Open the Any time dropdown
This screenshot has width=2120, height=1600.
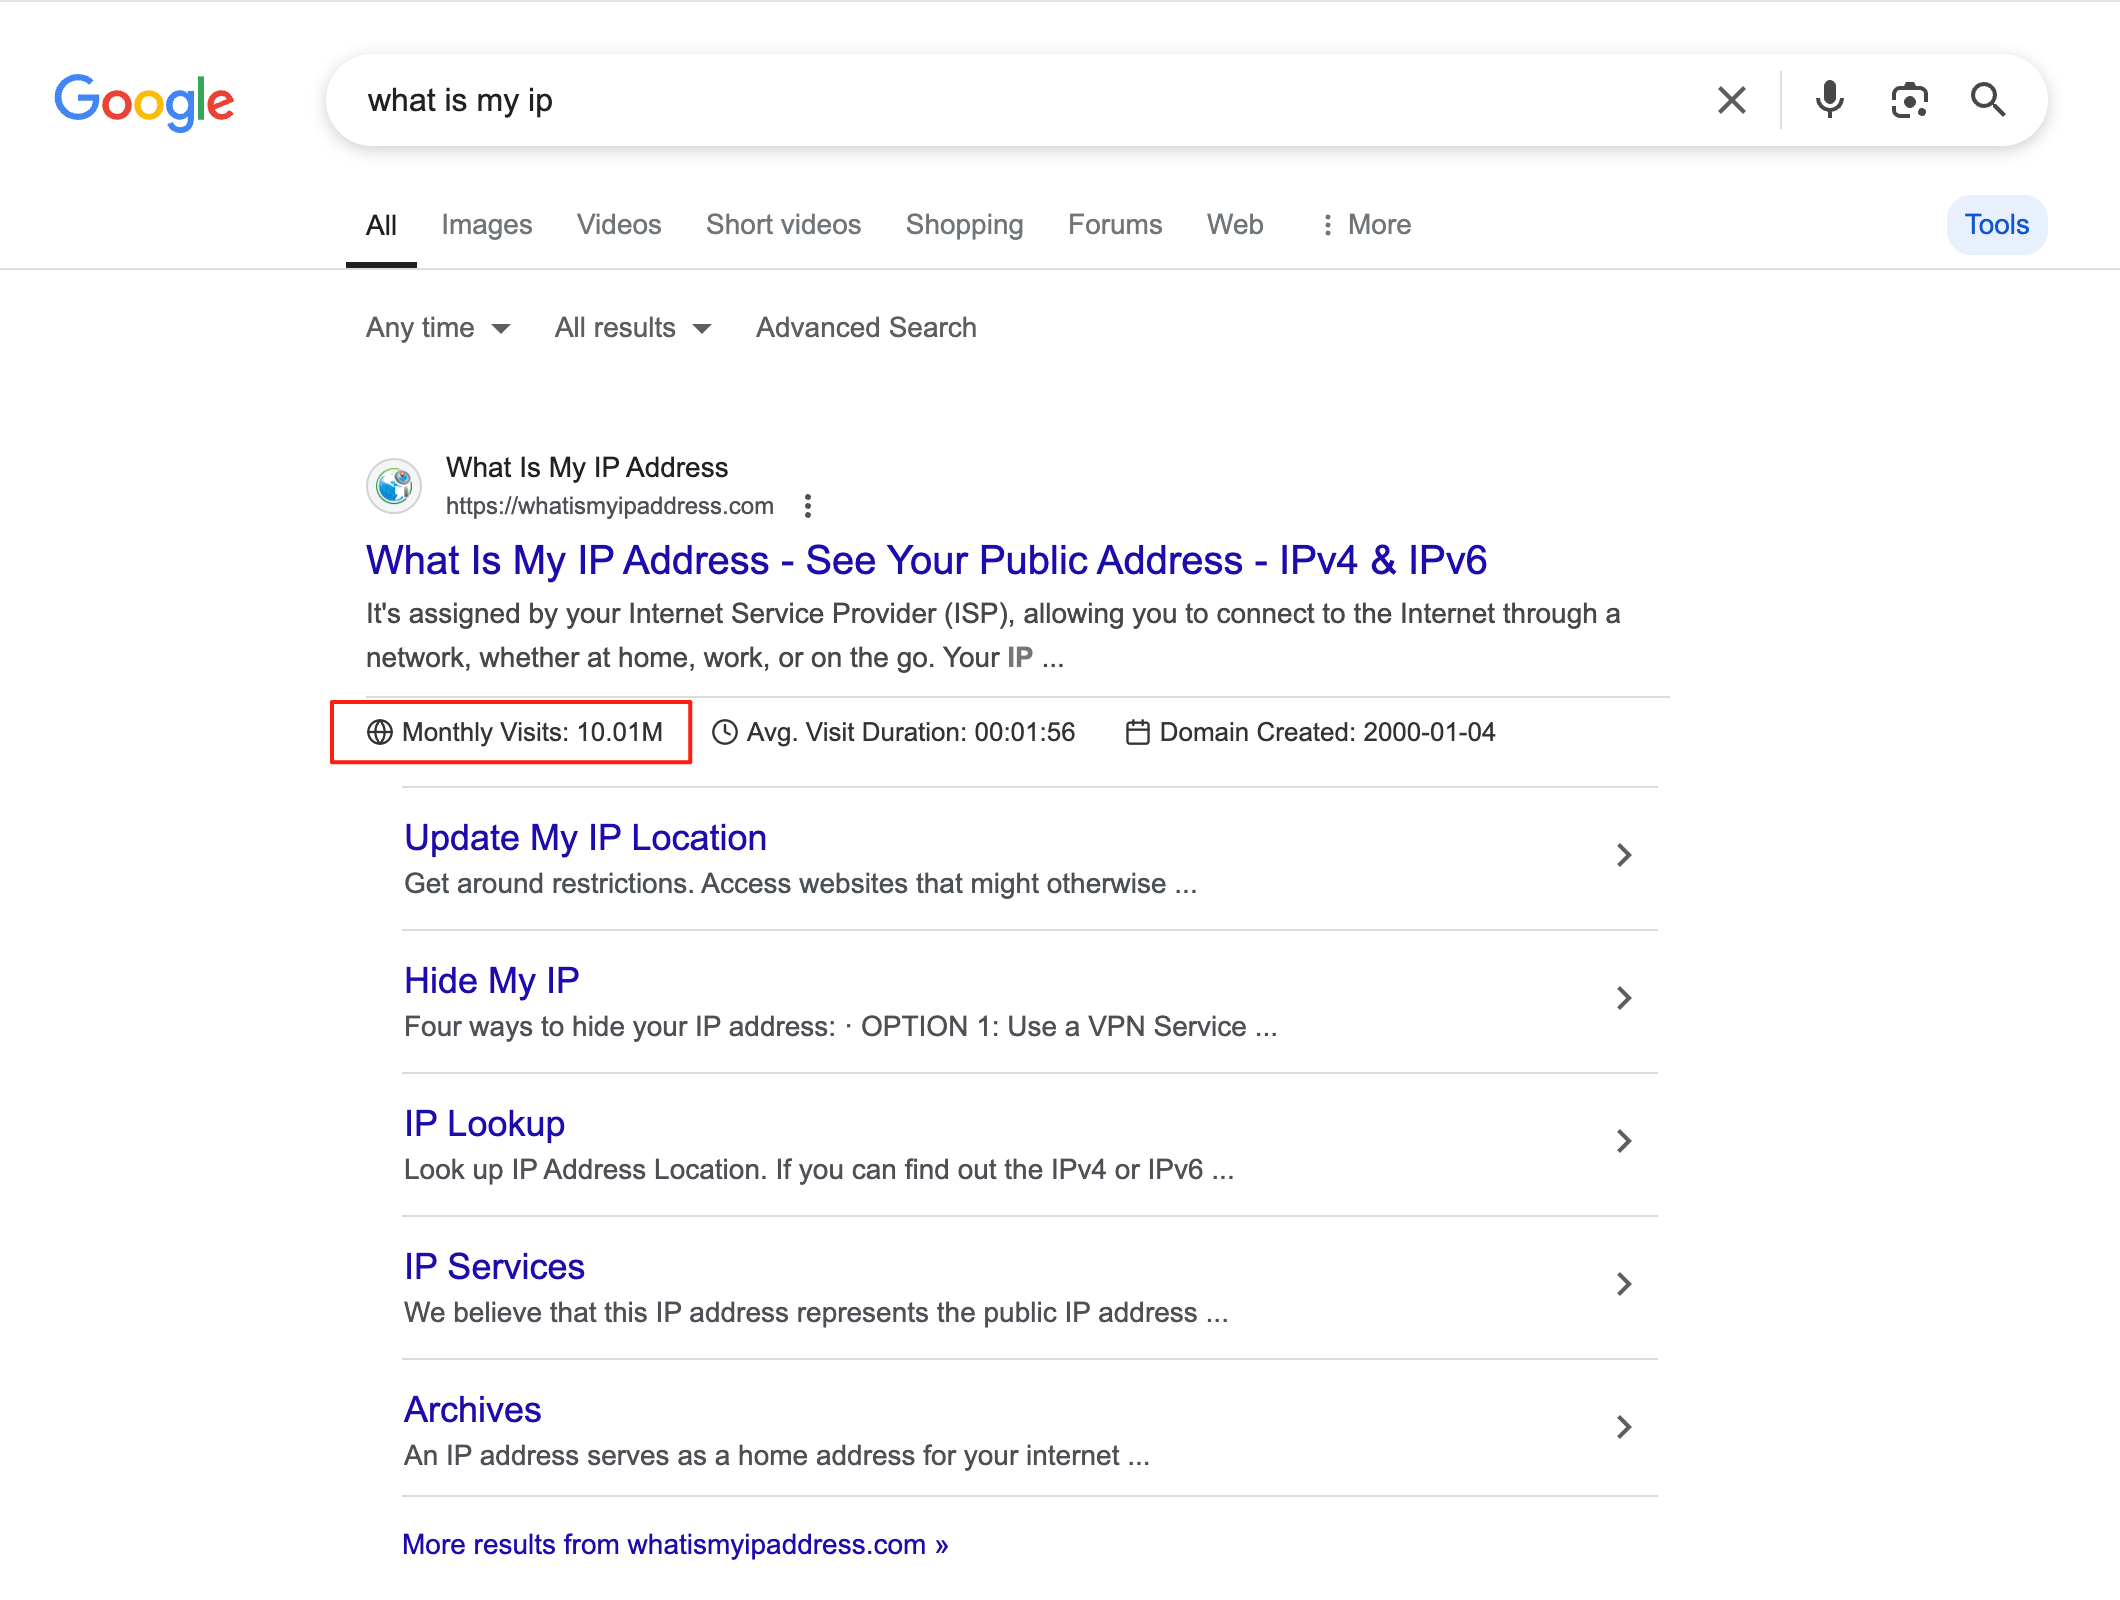(x=438, y=328)
